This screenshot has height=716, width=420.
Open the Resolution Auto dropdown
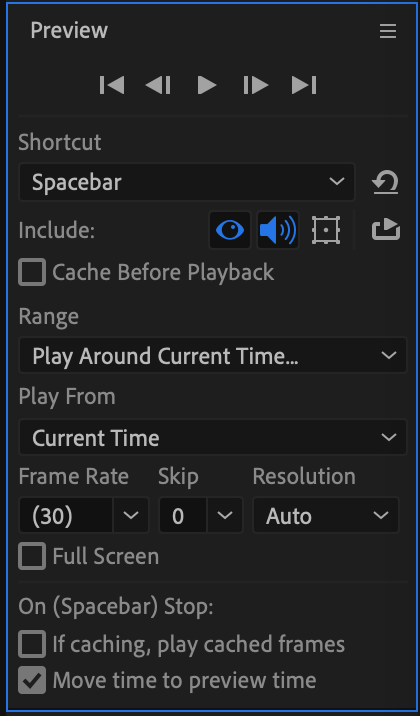[326, 516]
